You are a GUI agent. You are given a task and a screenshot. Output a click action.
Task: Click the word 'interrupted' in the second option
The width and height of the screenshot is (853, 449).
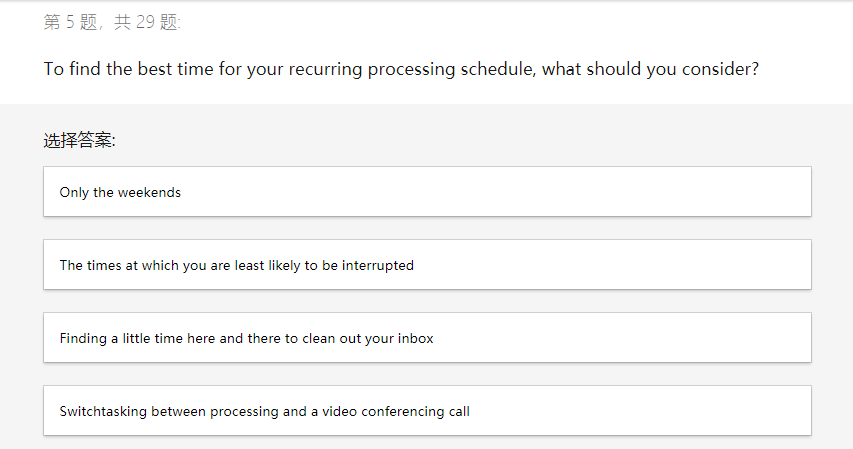pyautogui.click(x=377, y=265)
